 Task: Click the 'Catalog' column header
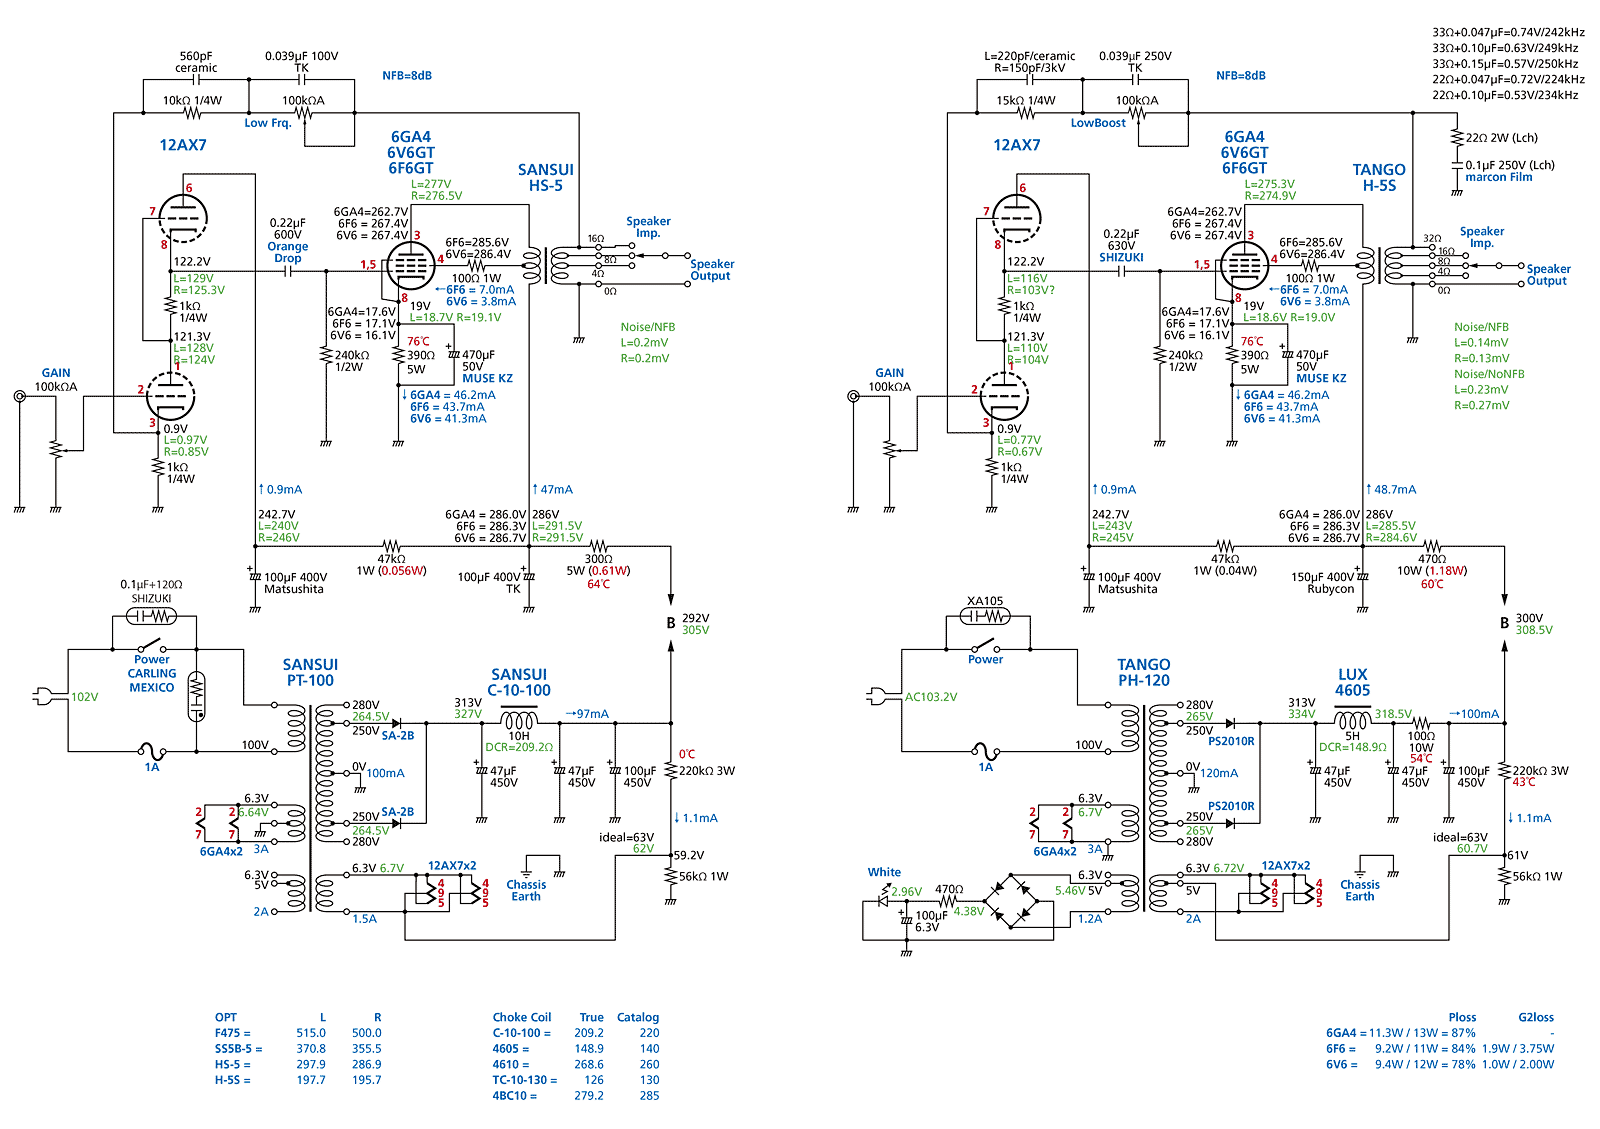click(638, 1018)
